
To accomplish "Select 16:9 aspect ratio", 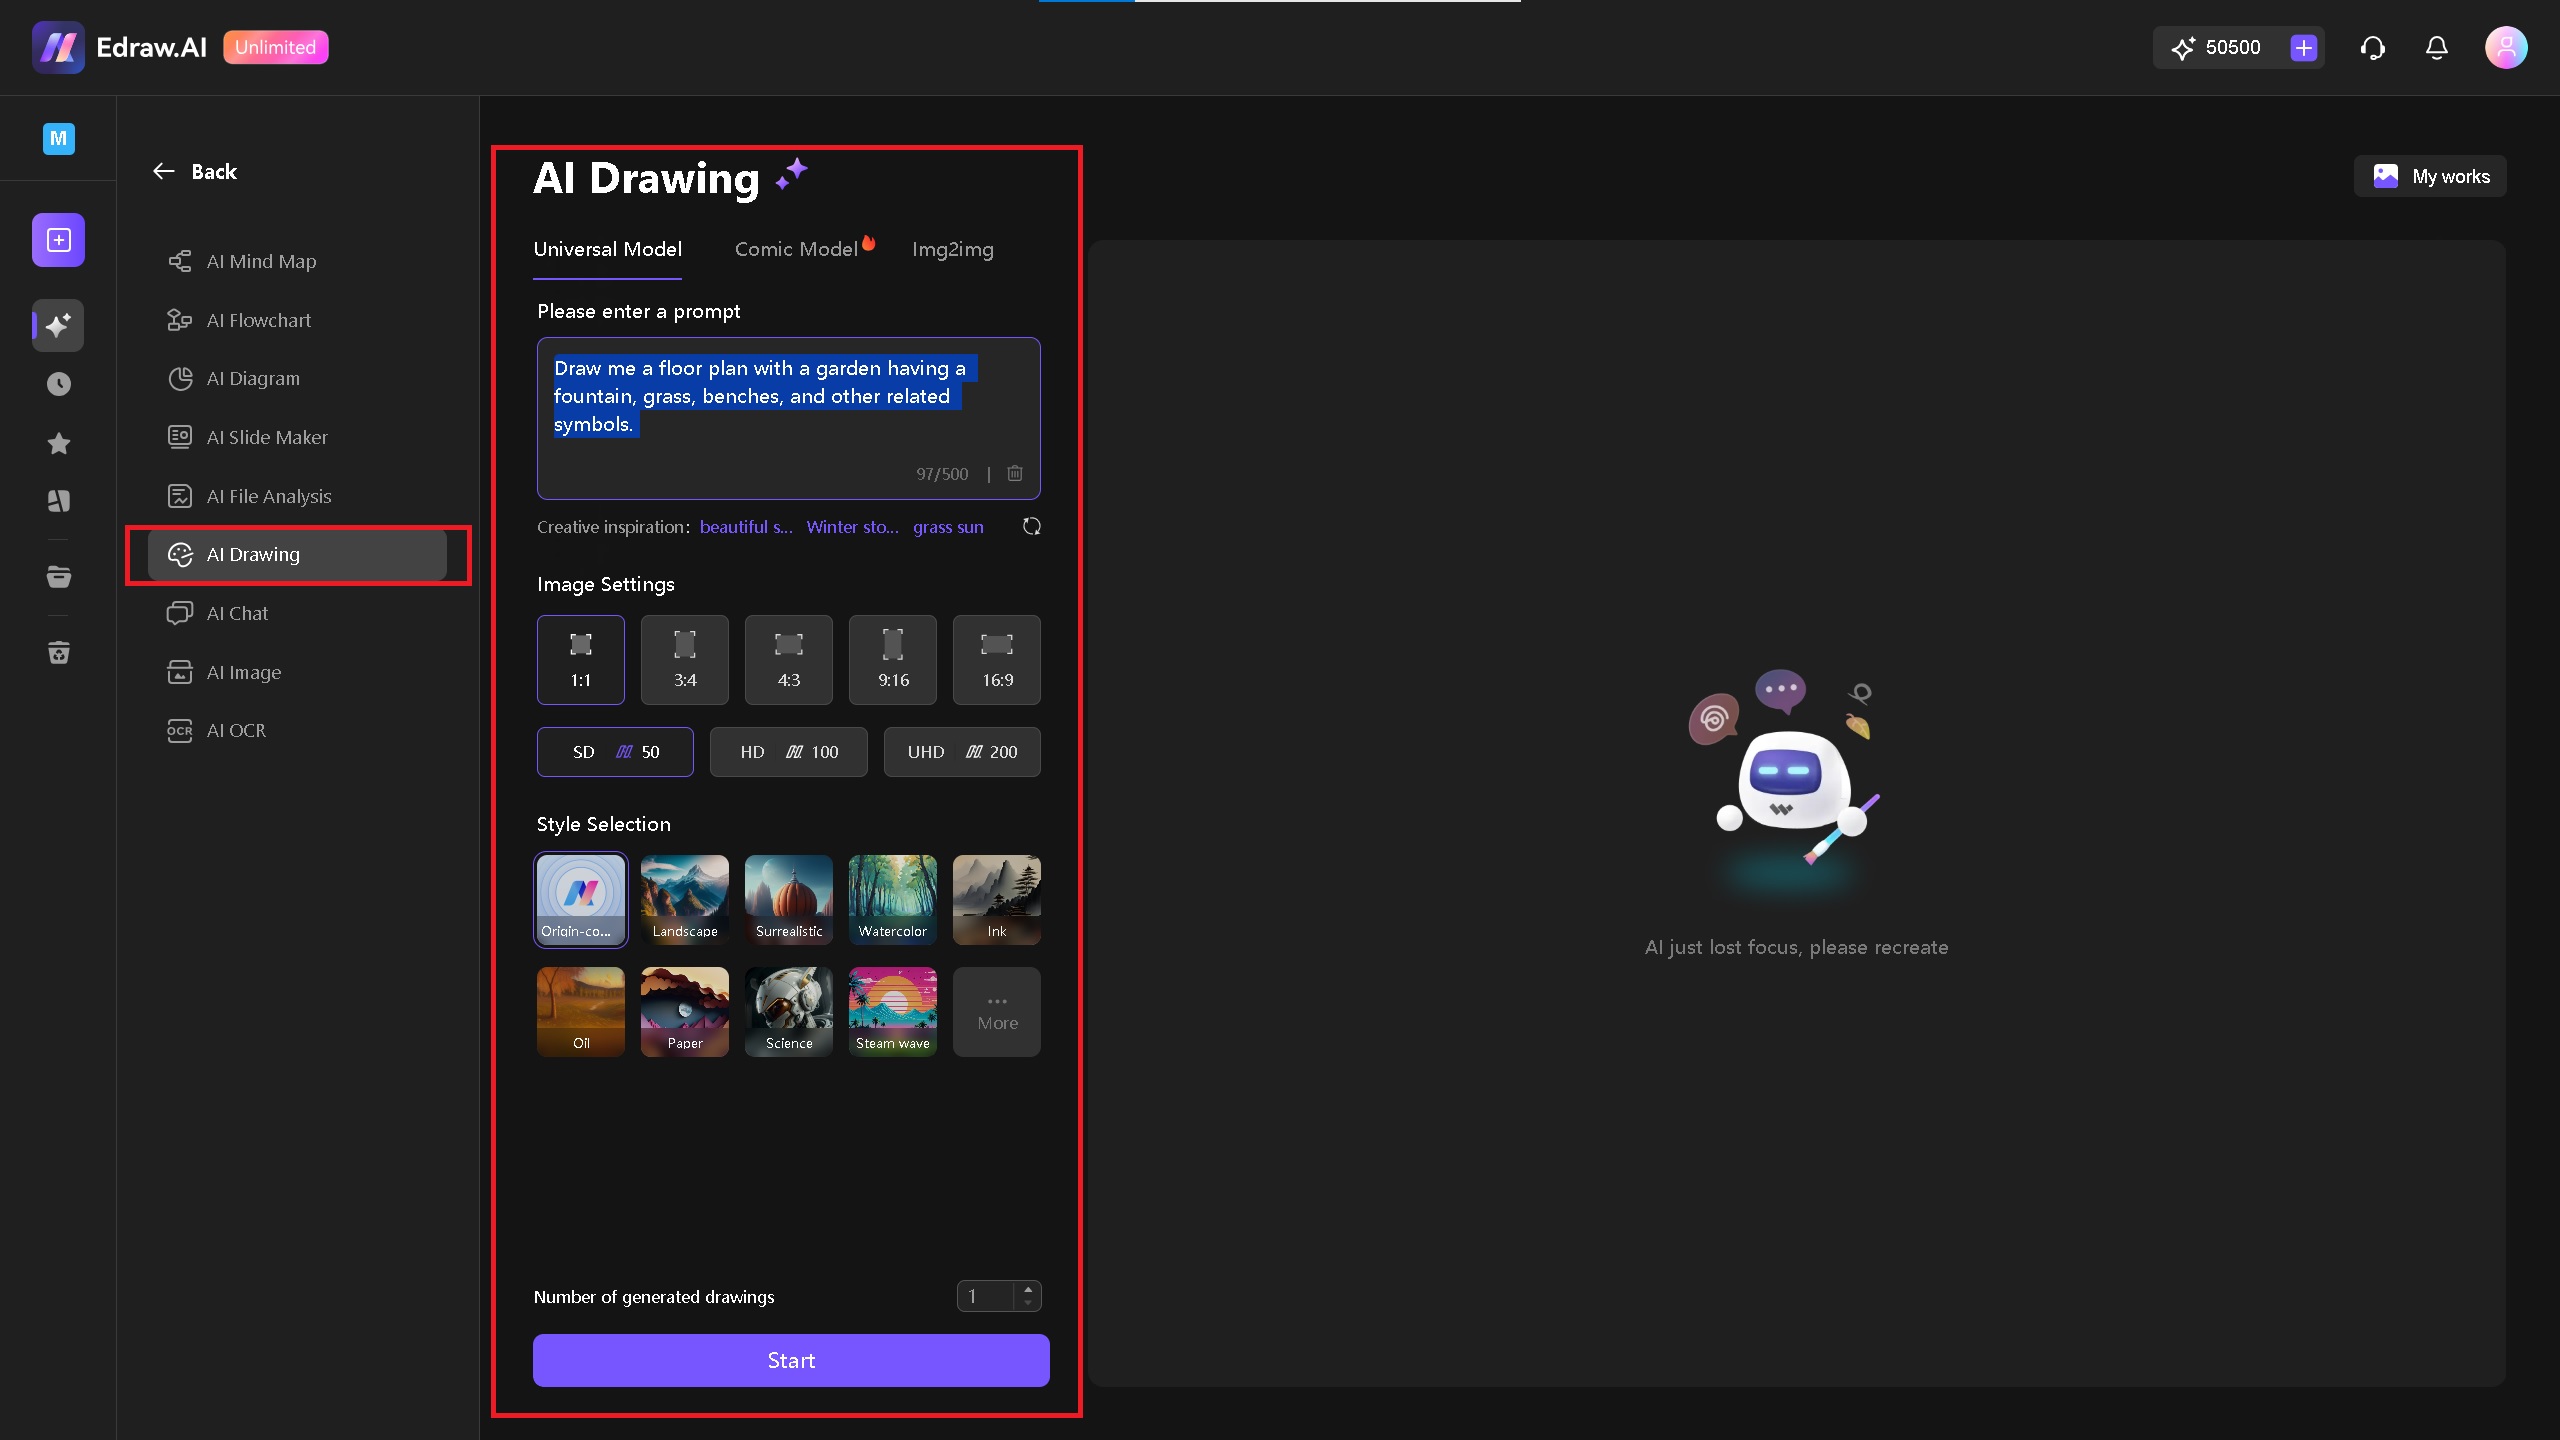I will point(996,660).
